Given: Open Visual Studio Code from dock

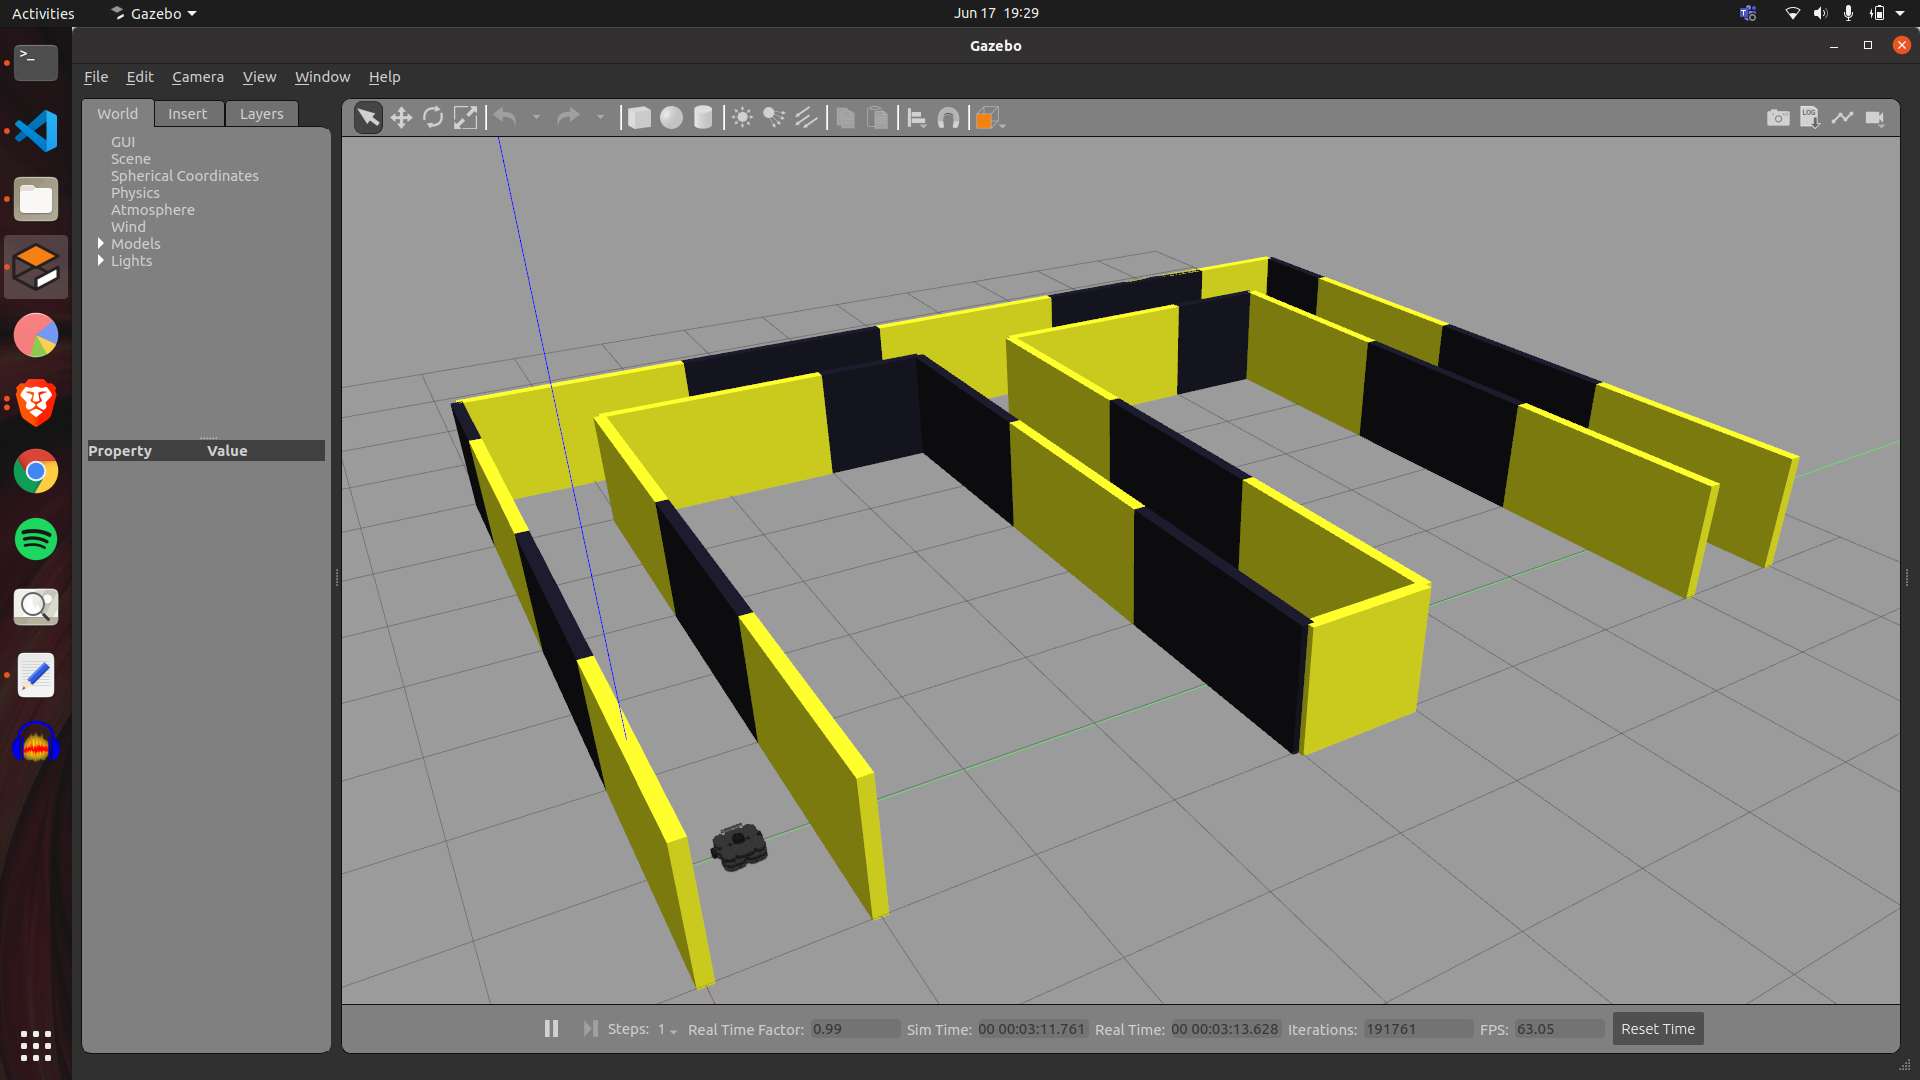Looking at the screenshot, I should pyautogui.click(x=36, y=131).
